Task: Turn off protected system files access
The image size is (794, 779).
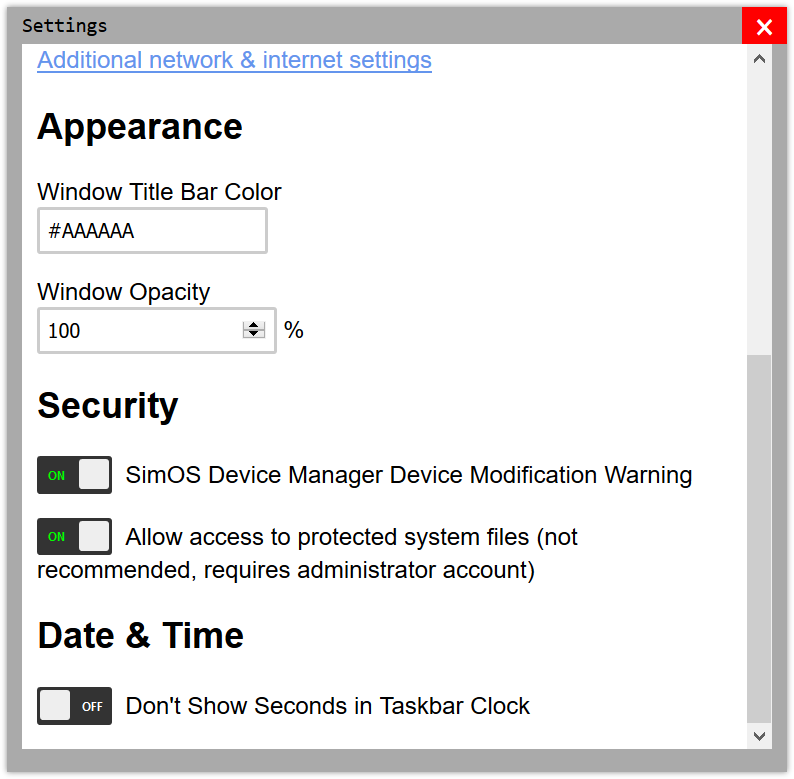Action: pyautogui.click(x=74, y=537)
